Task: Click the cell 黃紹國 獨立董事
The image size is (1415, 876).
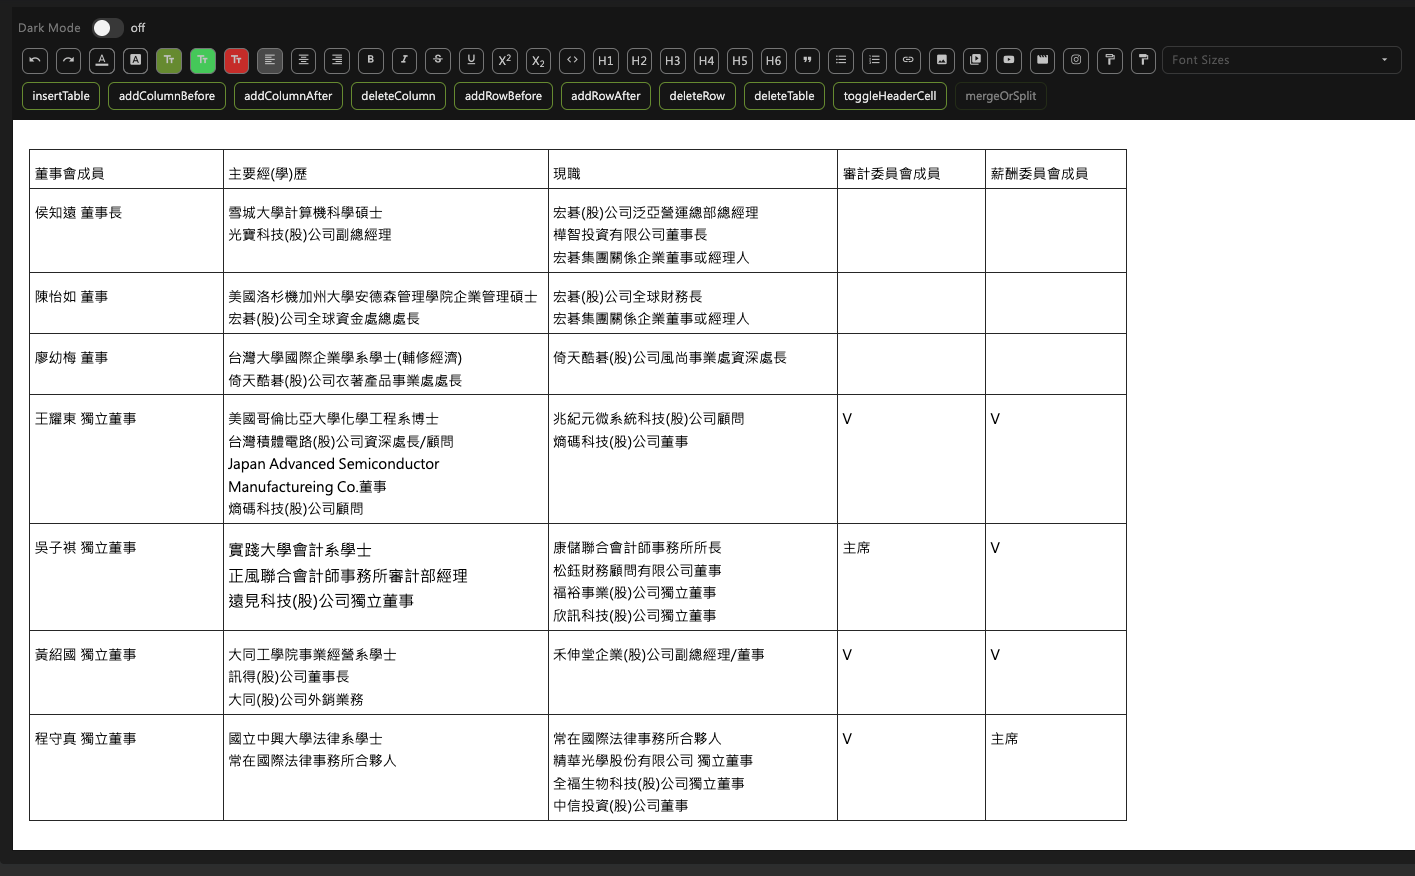Action: tap(126, 672)
